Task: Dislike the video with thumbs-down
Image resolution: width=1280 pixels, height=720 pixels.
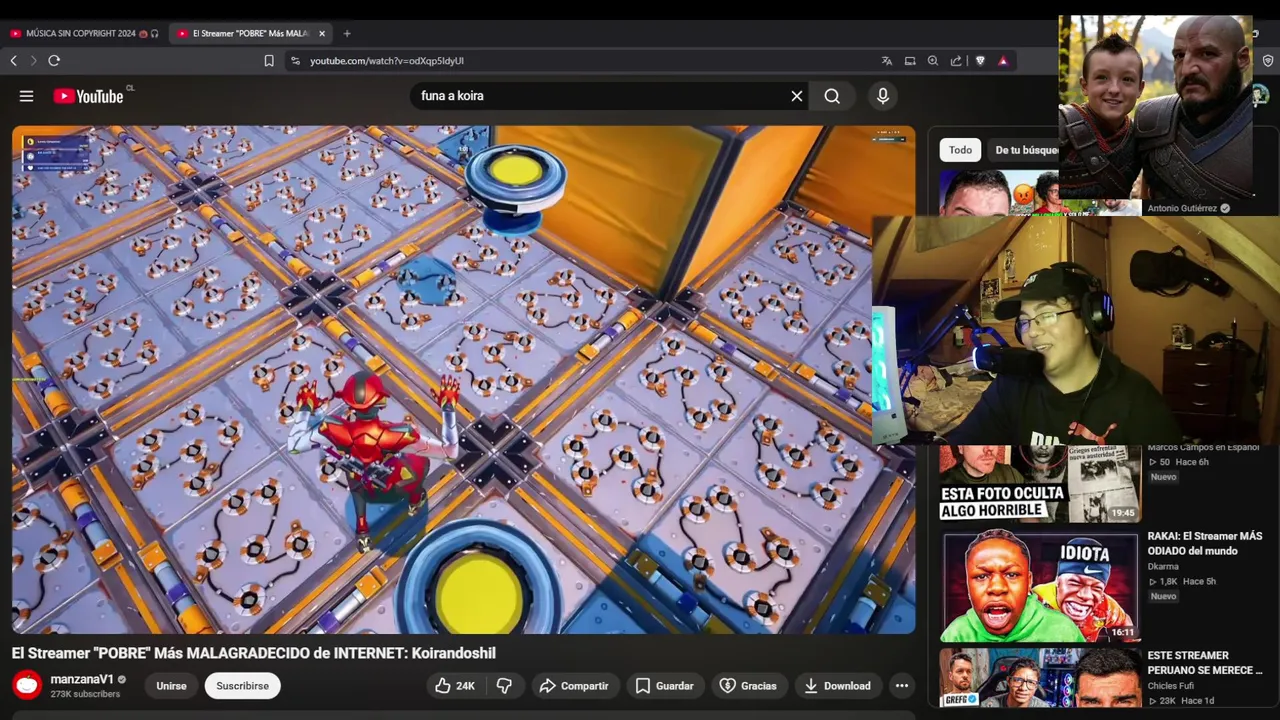Action: click(505, 686)
